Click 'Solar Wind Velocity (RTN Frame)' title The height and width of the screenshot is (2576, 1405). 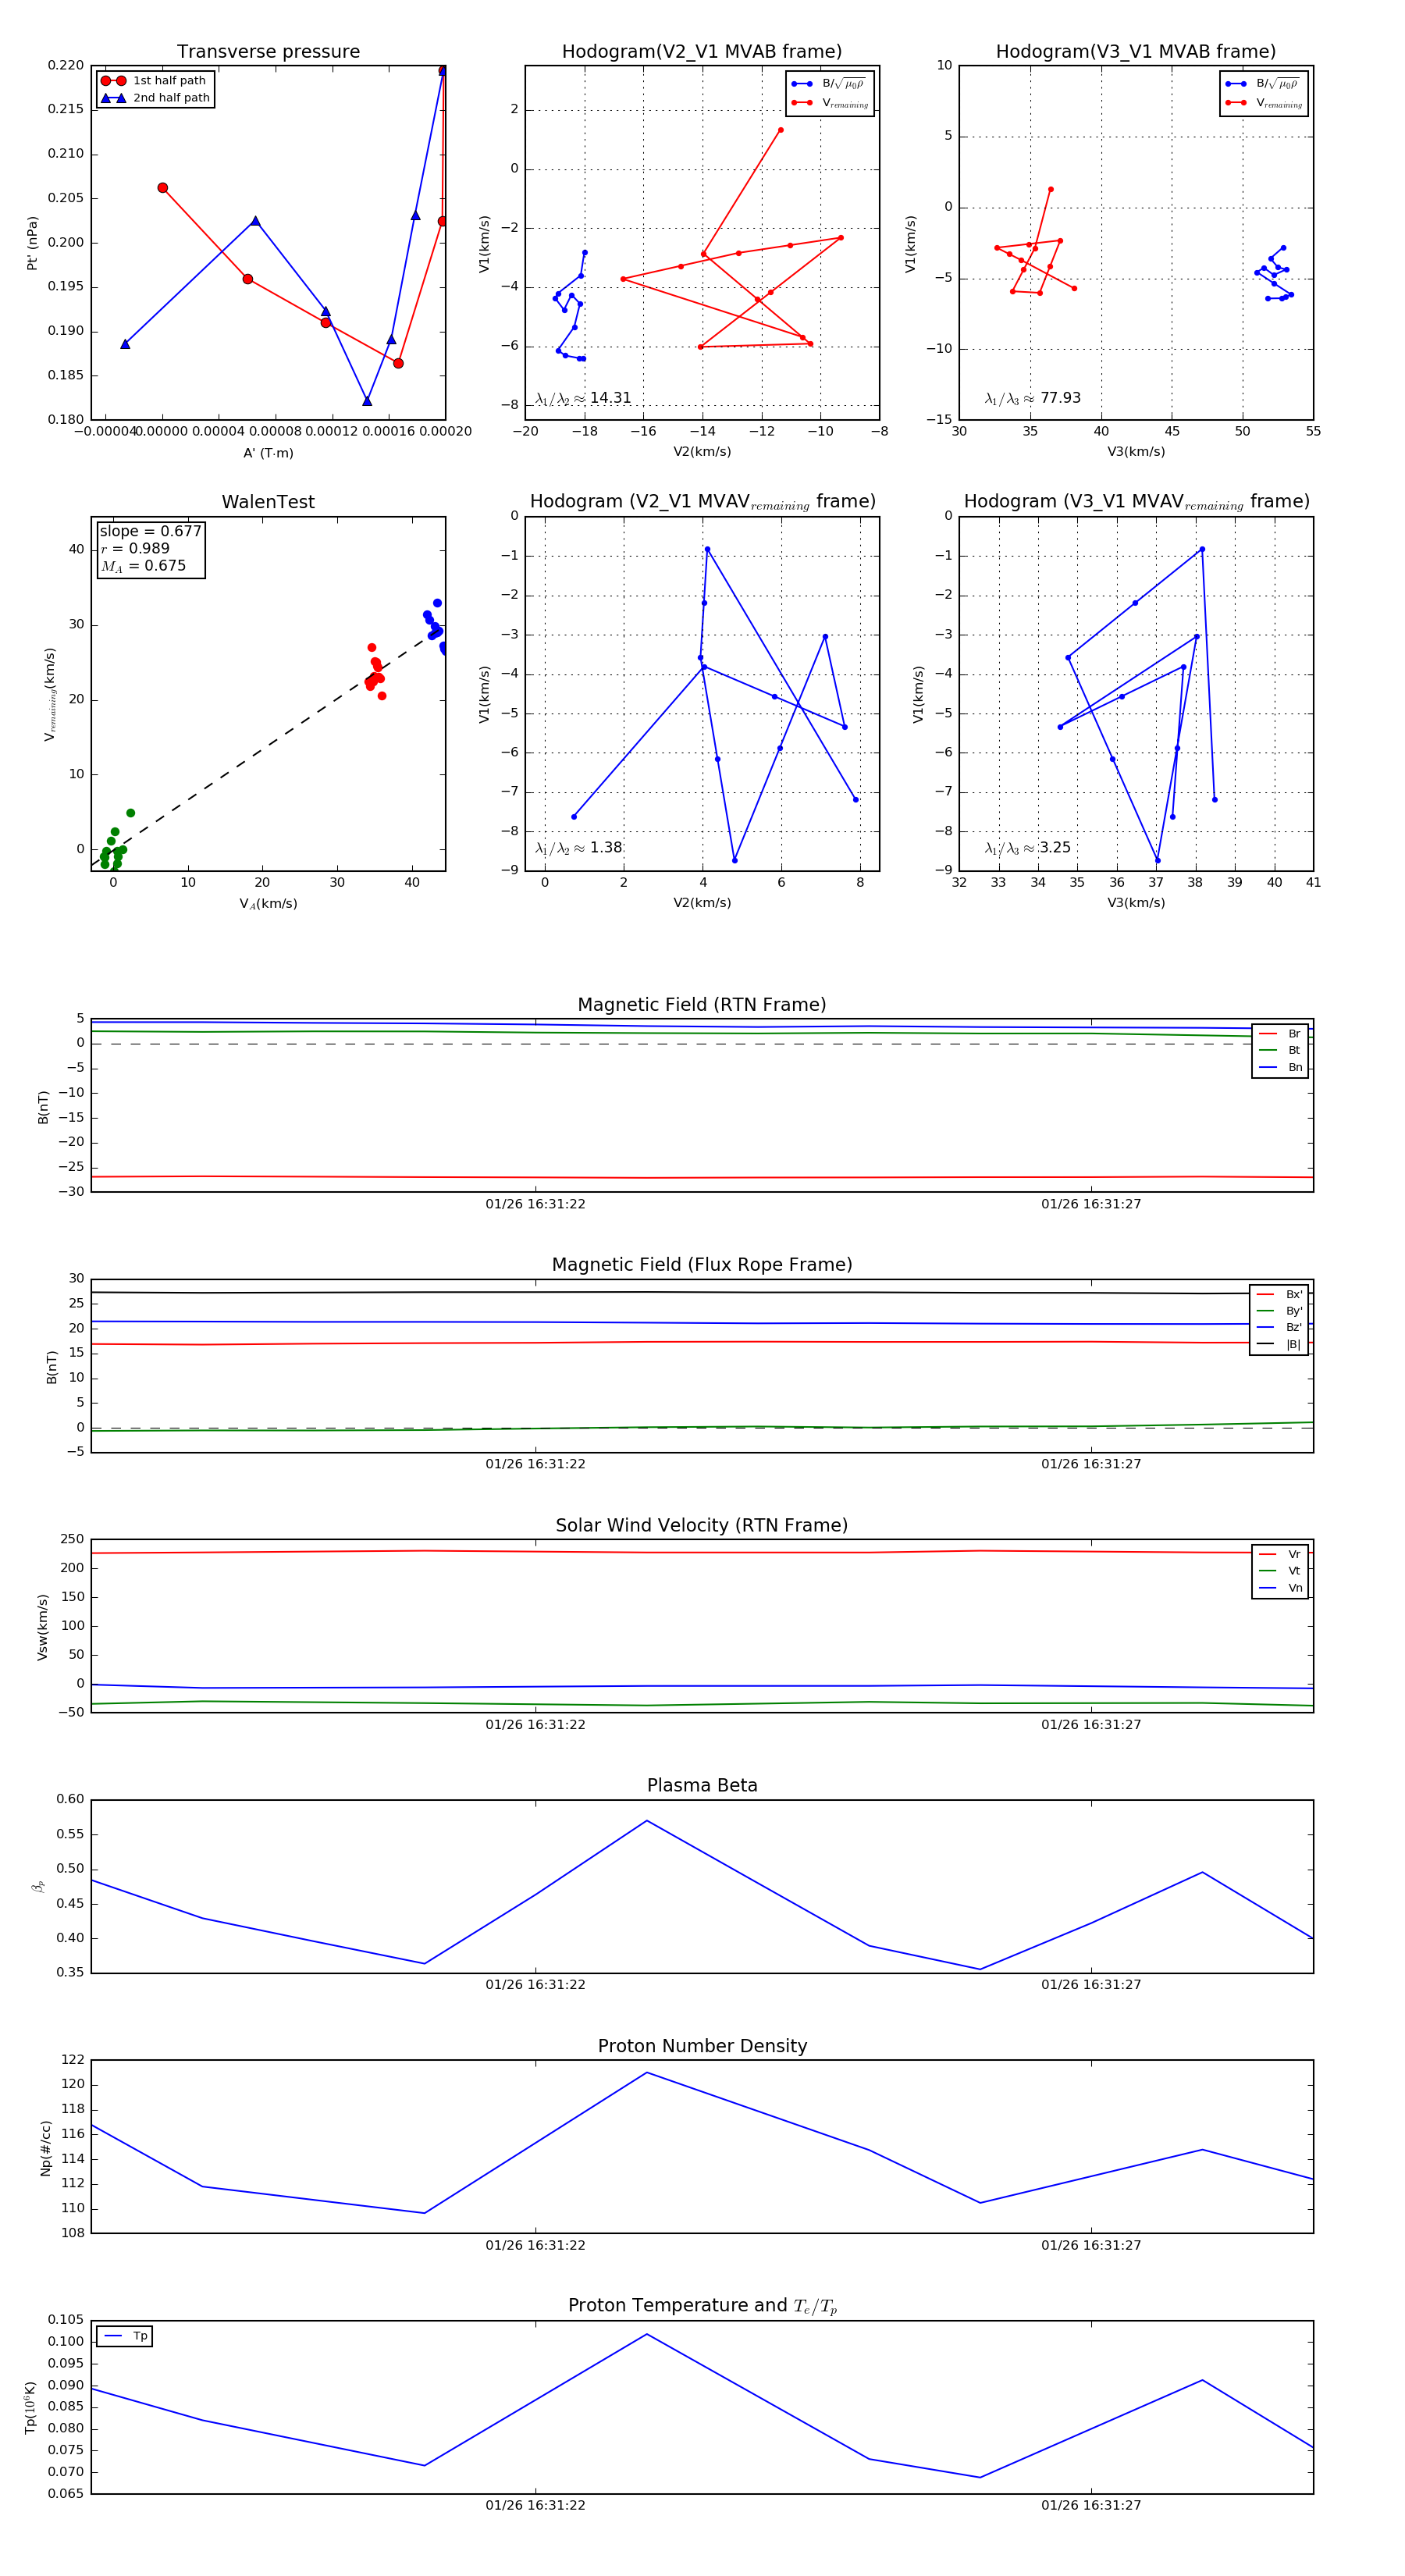pyautogui.click(x=702, y=1526)
